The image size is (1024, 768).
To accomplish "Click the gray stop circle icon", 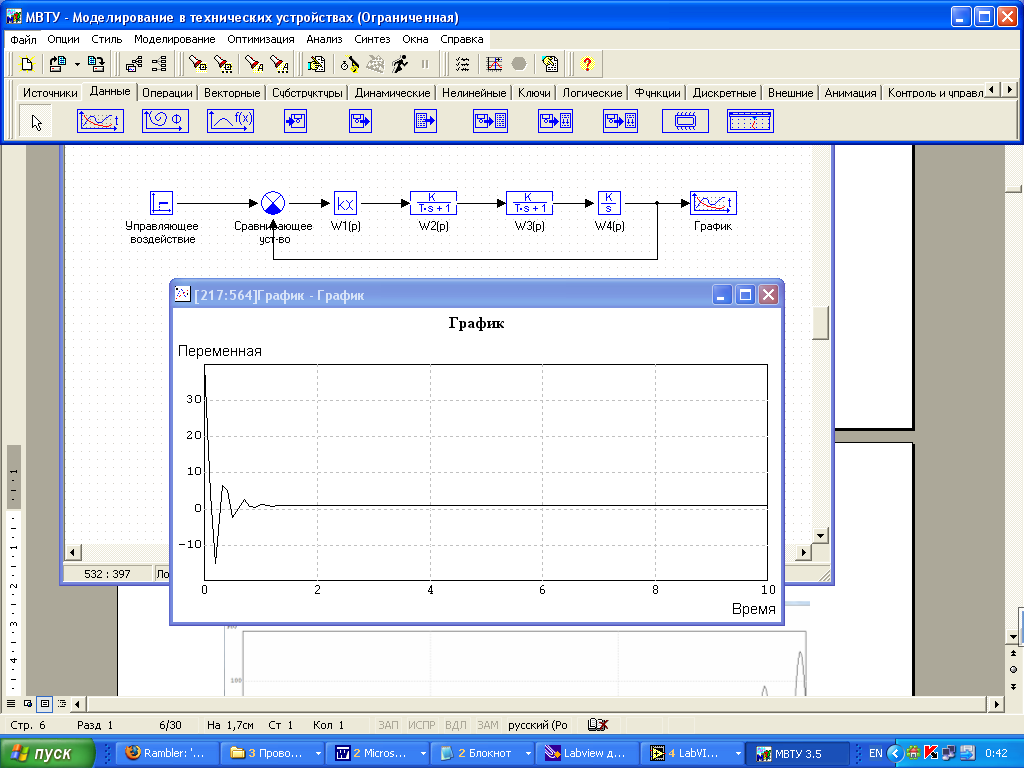I will (x=519, y=64).
